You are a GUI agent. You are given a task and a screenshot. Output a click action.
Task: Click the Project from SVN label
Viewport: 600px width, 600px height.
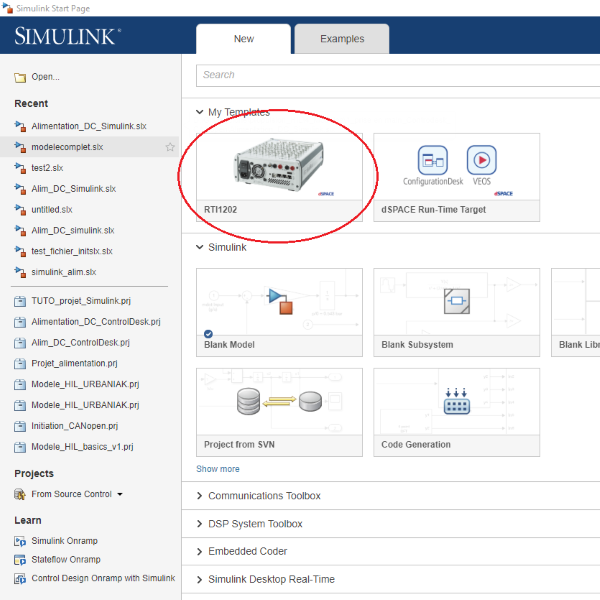coord(239,445)
